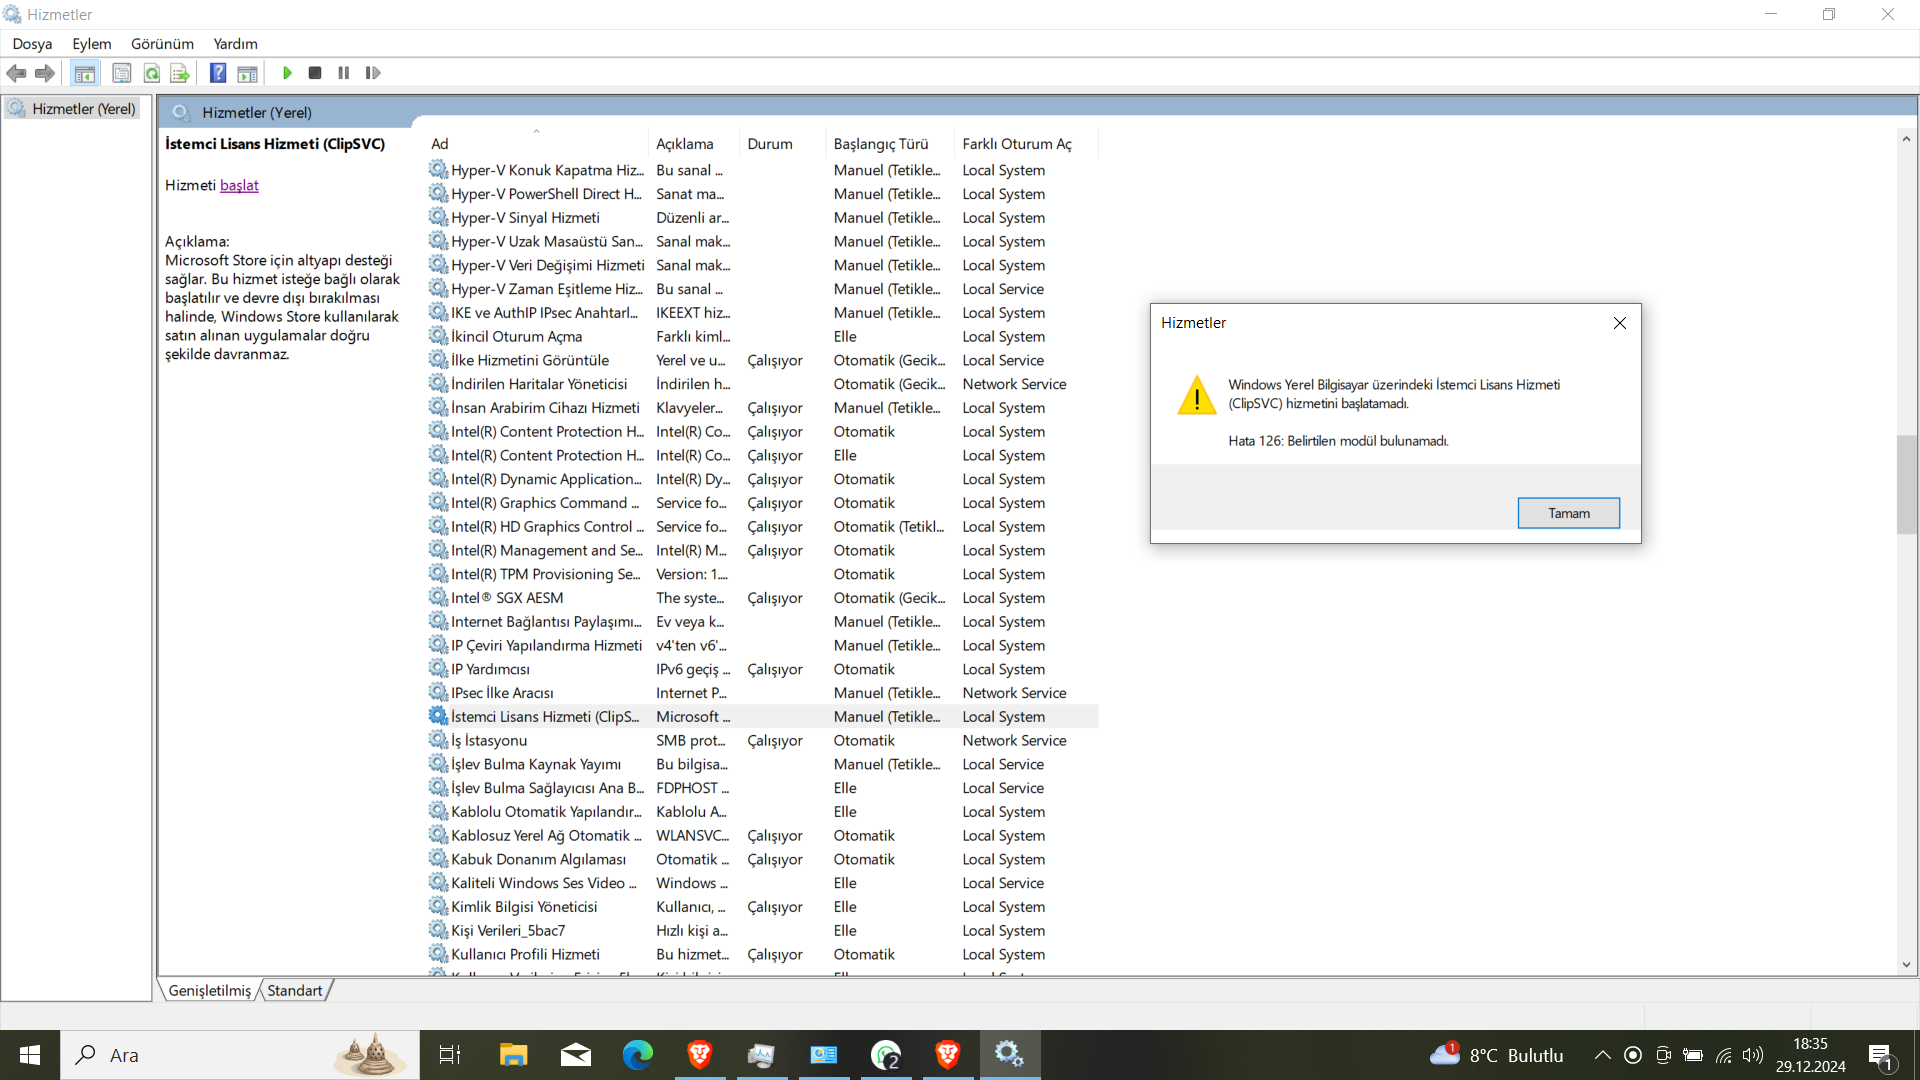
Task: Click the Refresh toolbar icon
Action: pos(152,73)
